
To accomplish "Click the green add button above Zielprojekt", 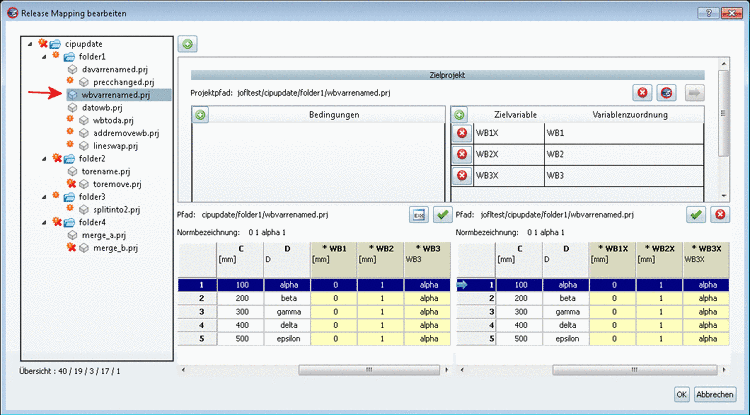I will [x=187, y=45].
